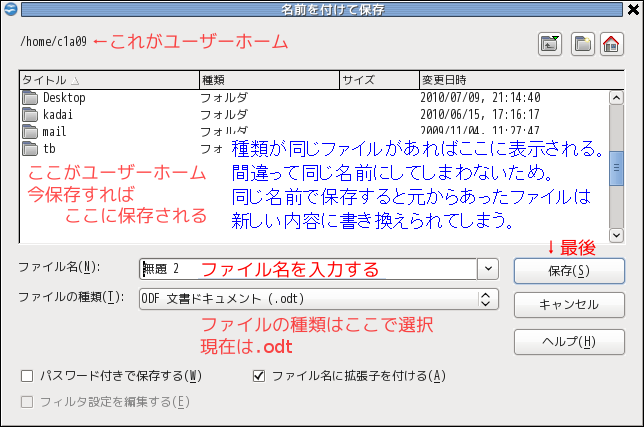Click フォルダ type cell in Desktop row
This screenshot has width=644, height=427.
point(224,98)
